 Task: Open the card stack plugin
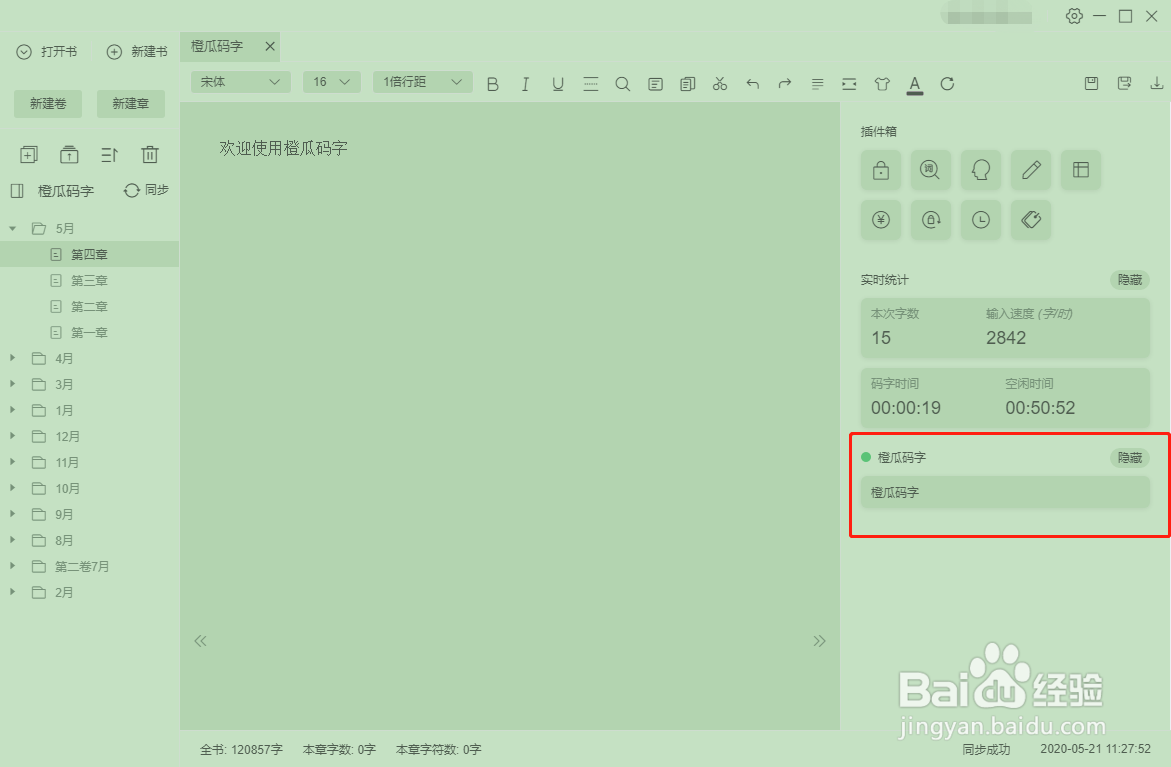coord(1031,220)
